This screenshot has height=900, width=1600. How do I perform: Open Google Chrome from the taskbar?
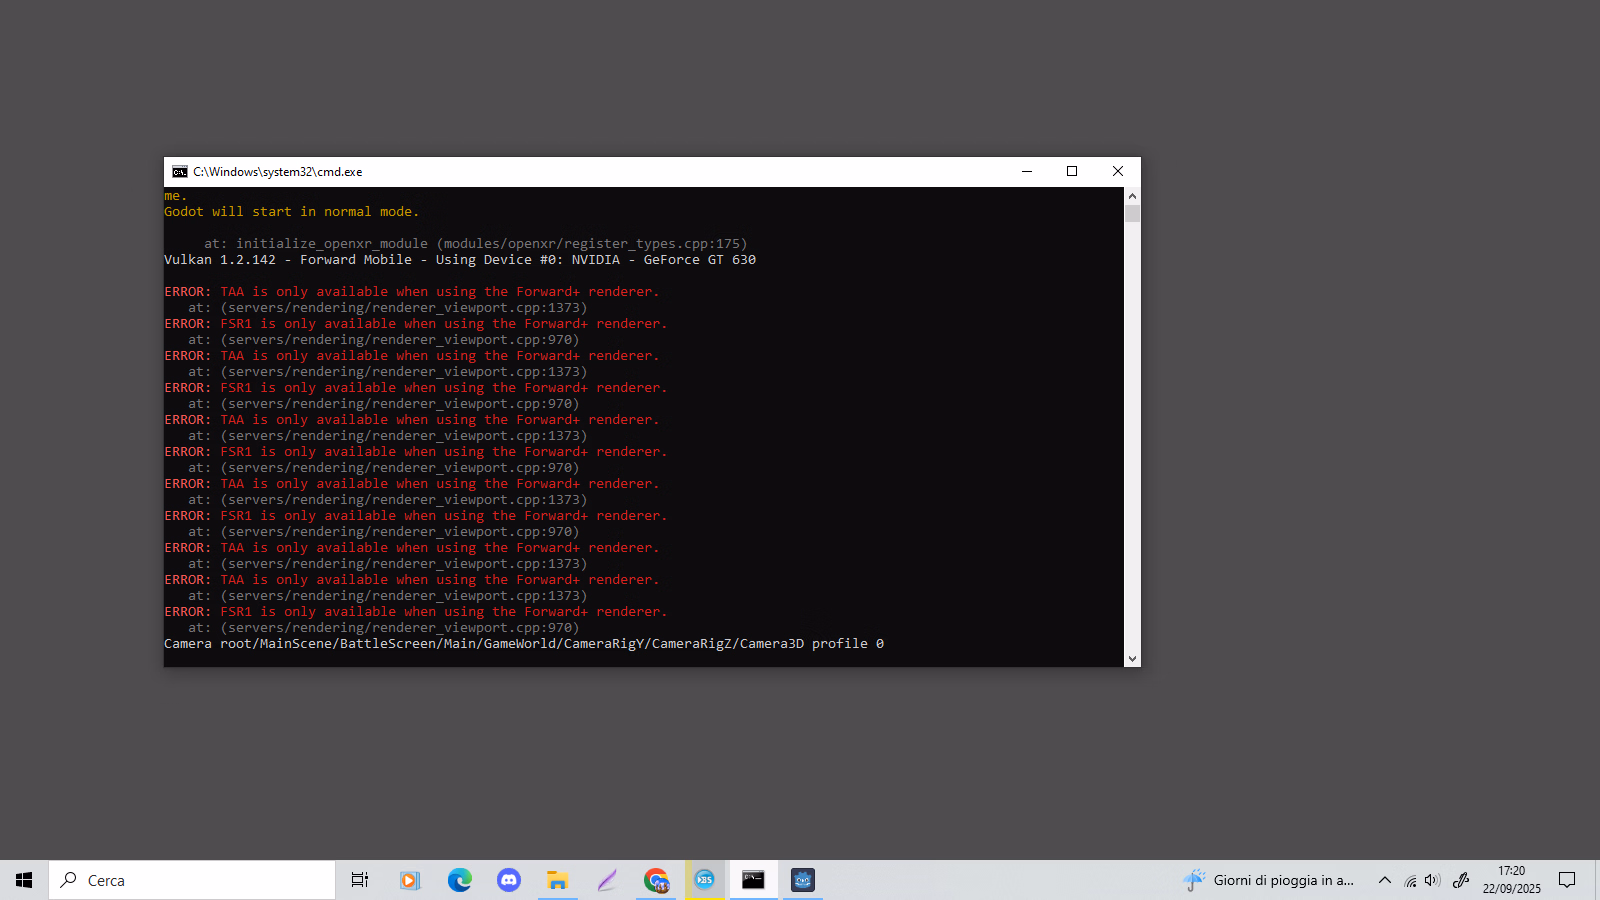coord(656,880)
